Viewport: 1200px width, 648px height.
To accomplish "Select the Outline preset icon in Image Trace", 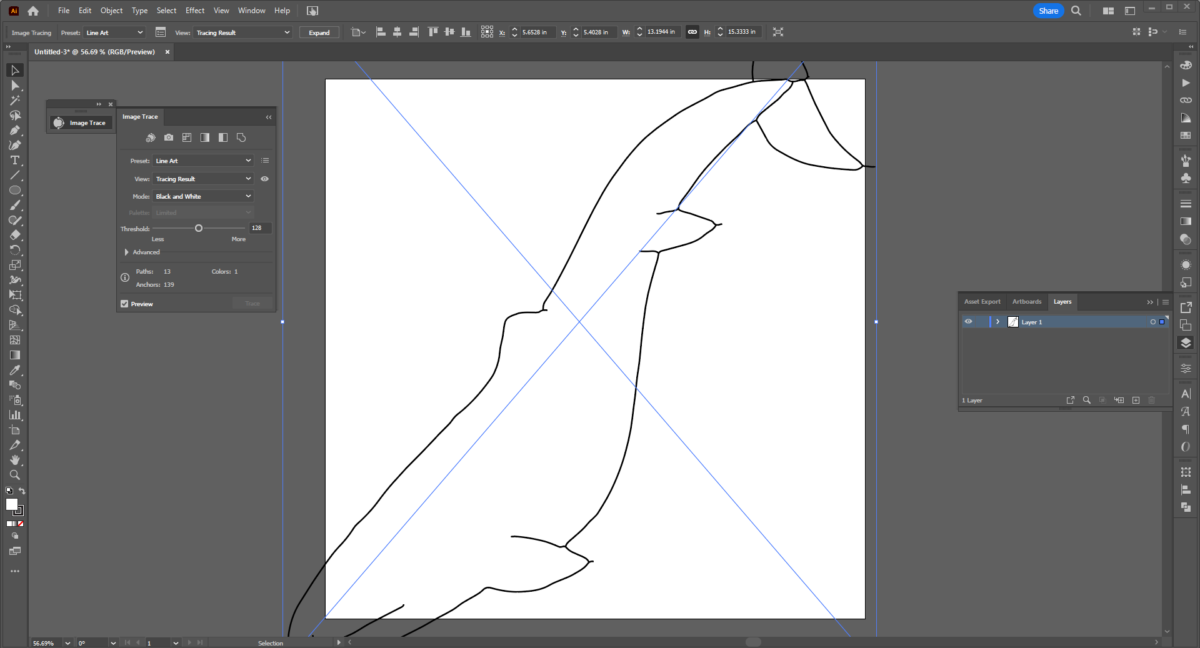I will pyautogui.click(x=241, y=137).
